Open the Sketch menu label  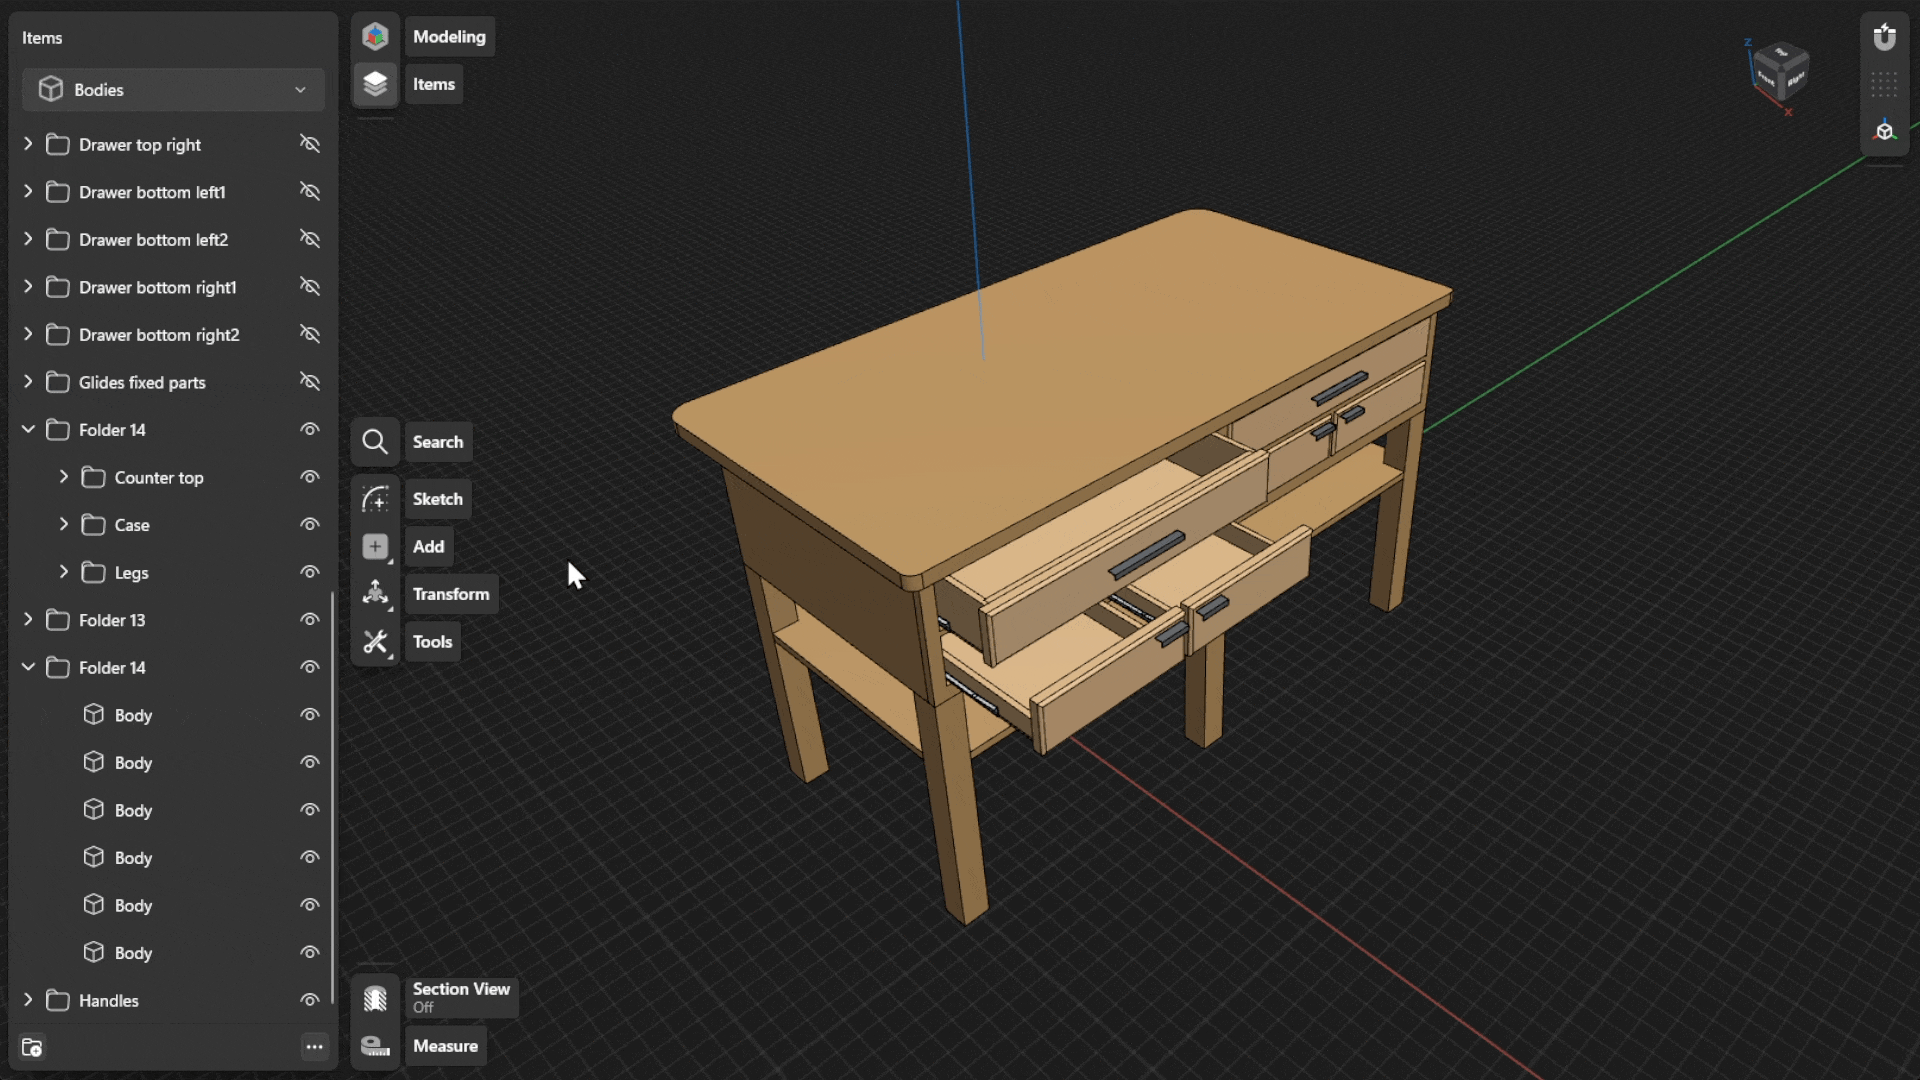(437, 499)
